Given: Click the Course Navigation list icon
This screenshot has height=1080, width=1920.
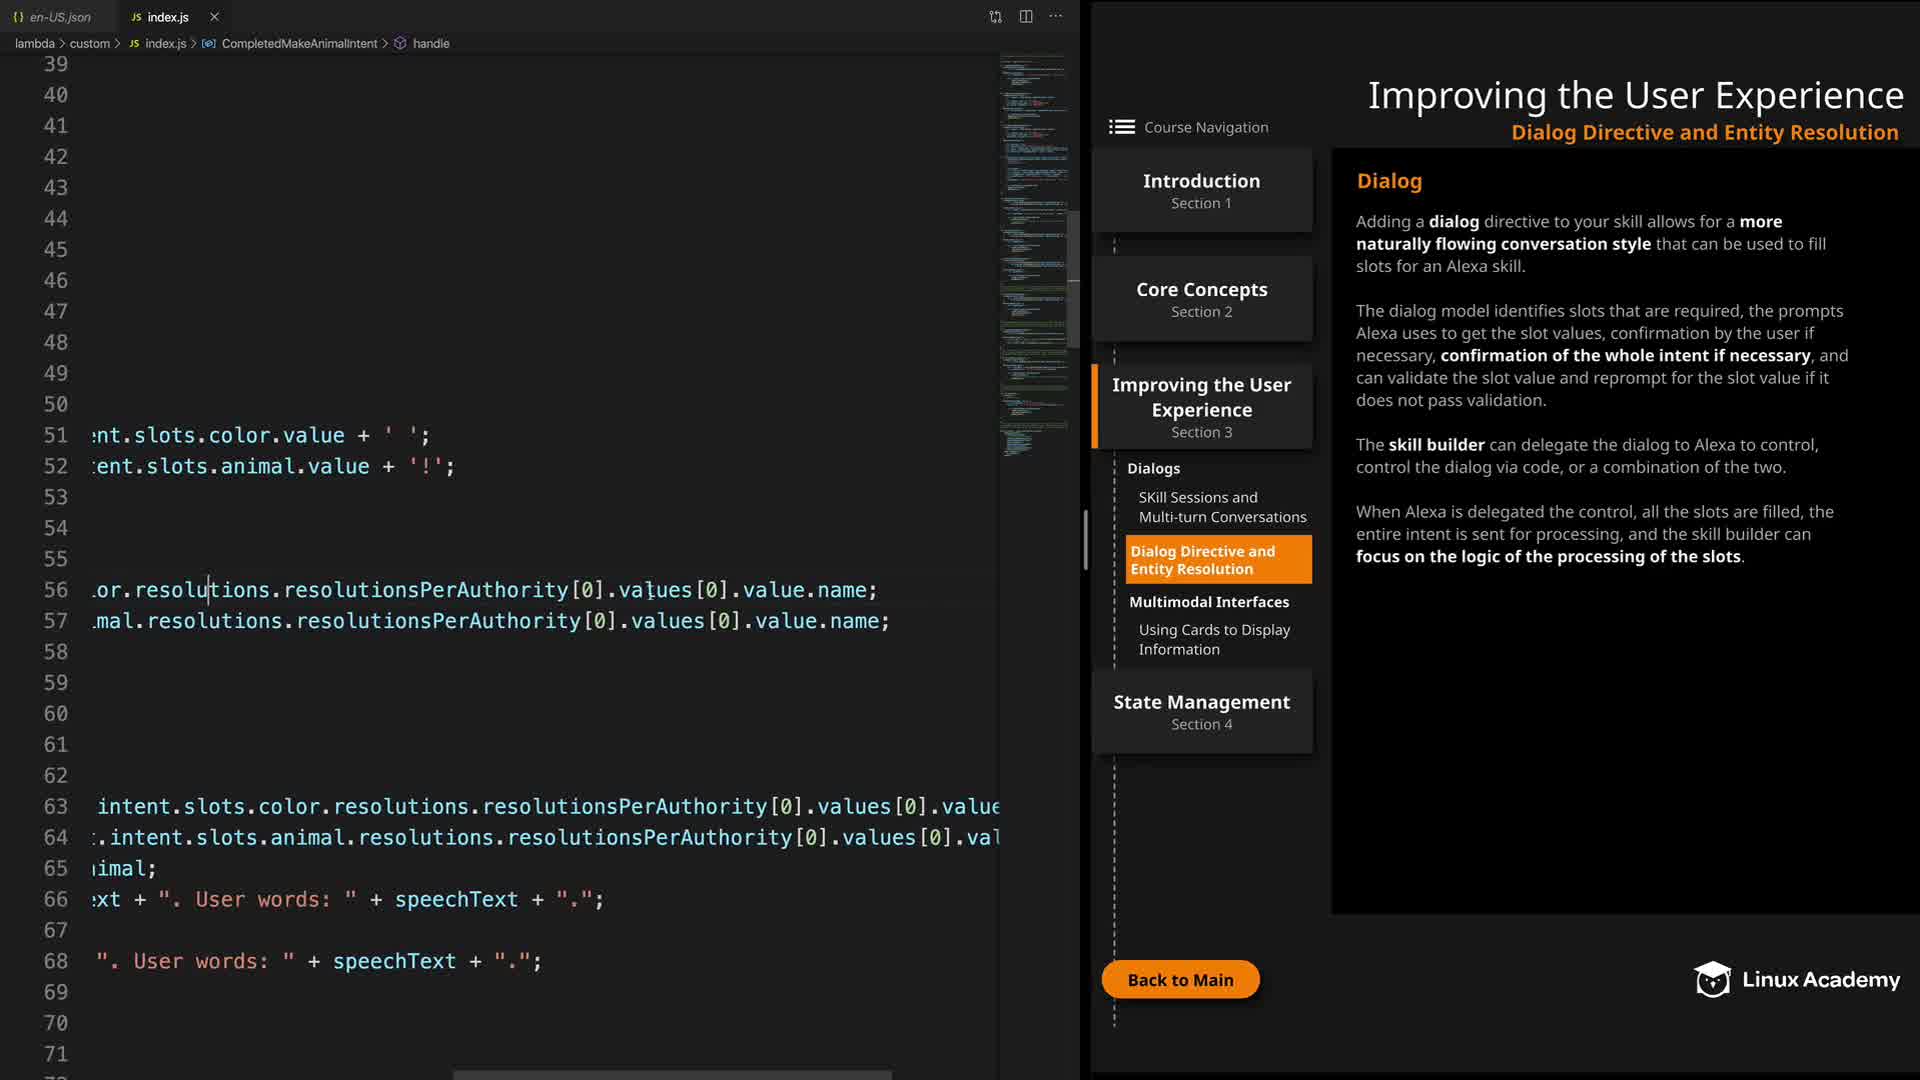Looking at the screenshot, I should click(x=1122, y=127).
